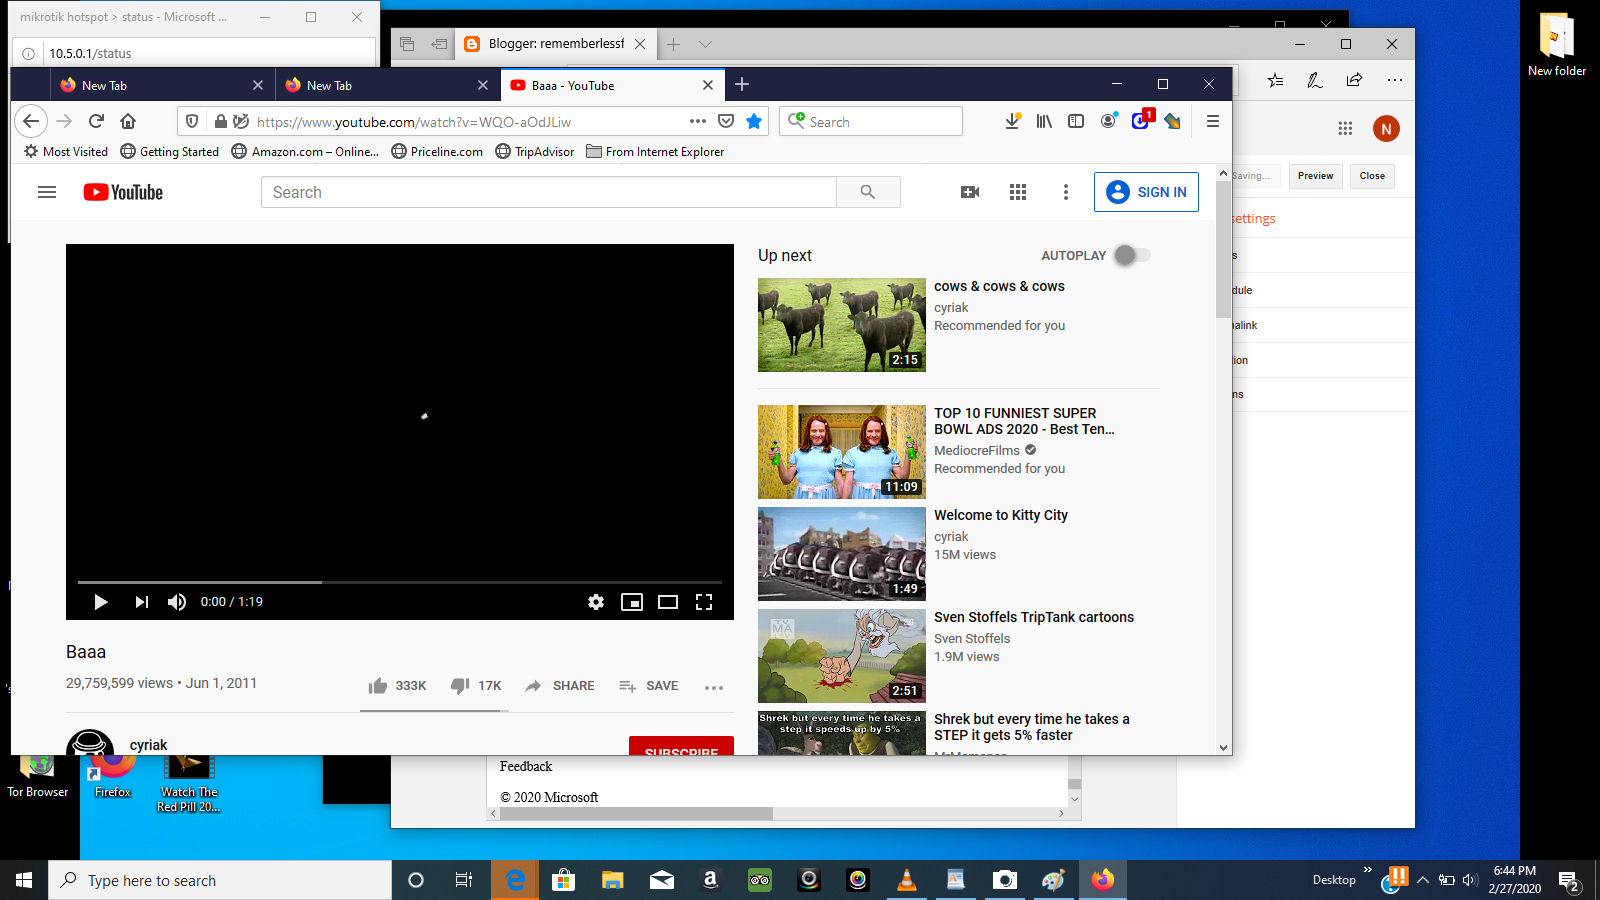Select Blogger tab in Edge window
The width and height of the screenshot is (1600, 900).
pos(555,44)
